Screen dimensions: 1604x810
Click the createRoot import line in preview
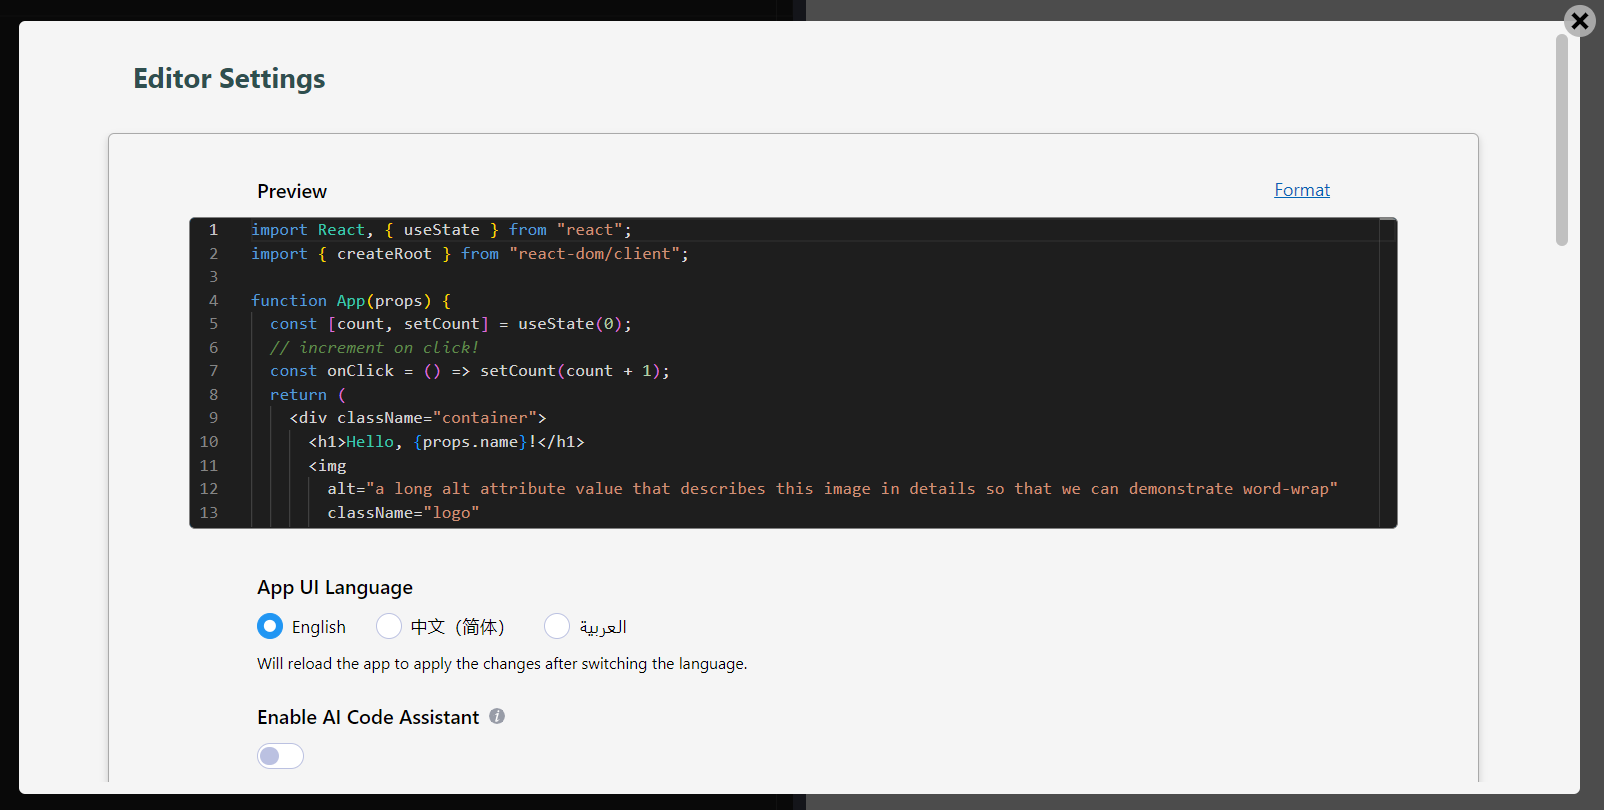[470, 254]
